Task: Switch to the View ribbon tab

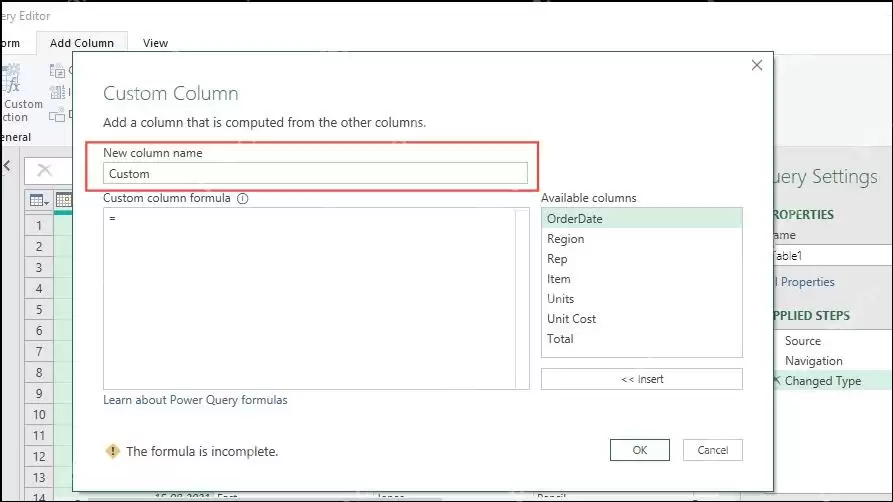Action: (155, 43)
